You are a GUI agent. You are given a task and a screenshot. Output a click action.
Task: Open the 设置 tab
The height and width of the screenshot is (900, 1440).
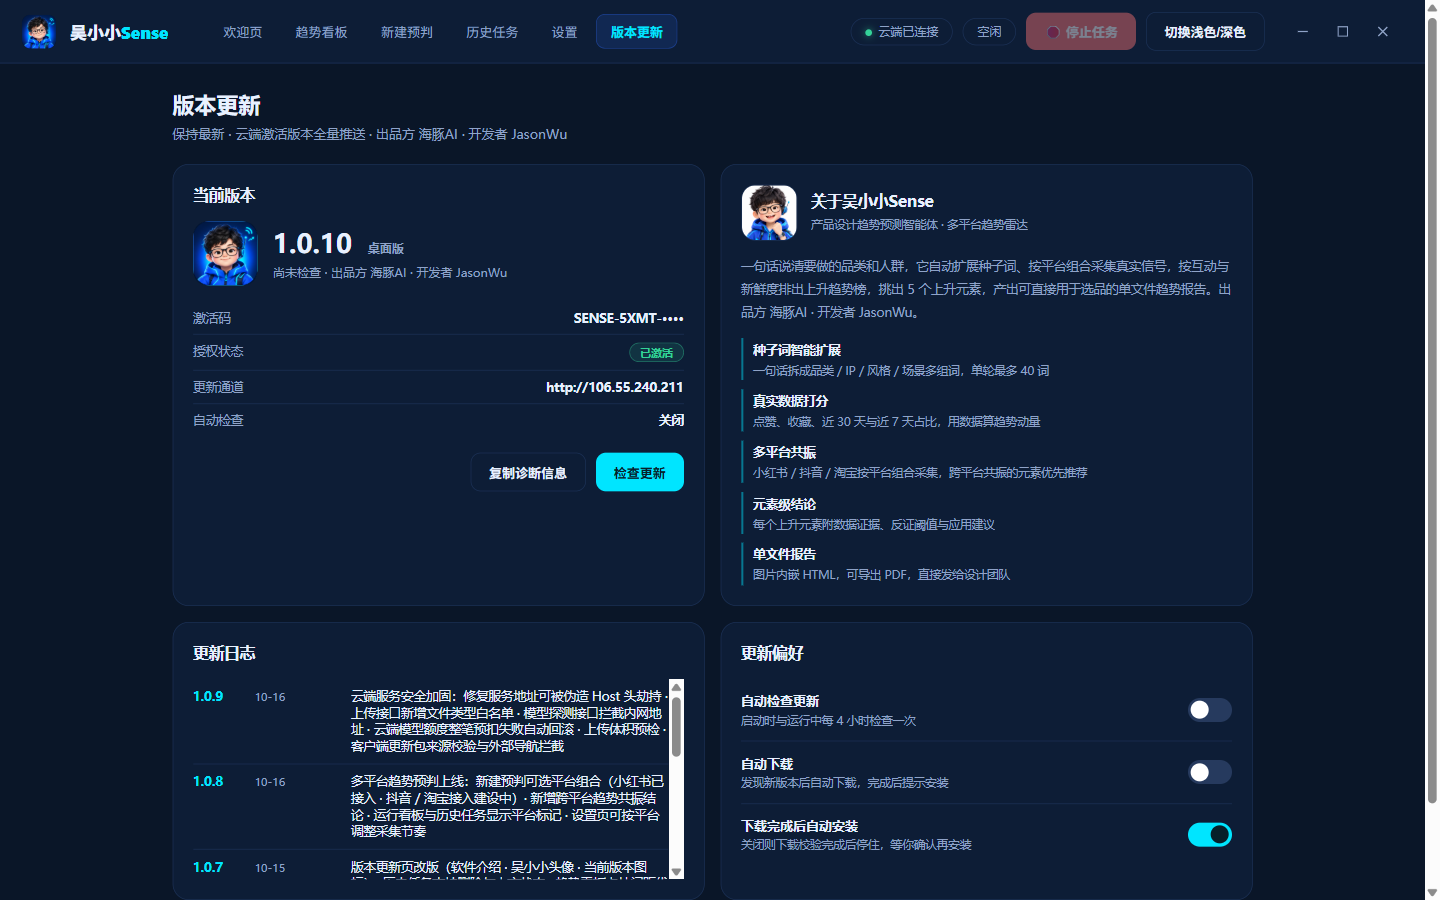pyautogui.click(x=565, y=32)
